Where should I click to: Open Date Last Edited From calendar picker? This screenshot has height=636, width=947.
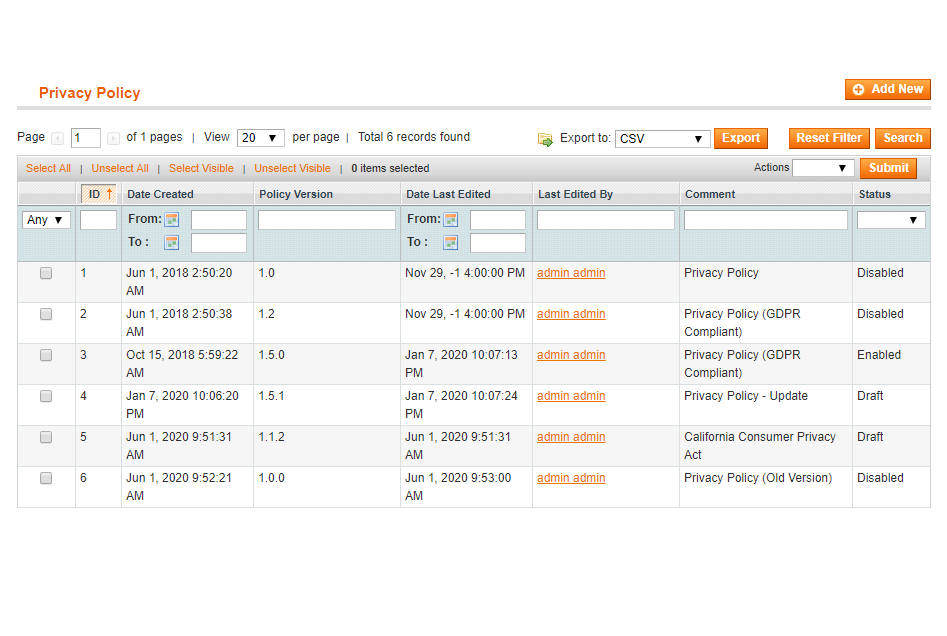[x=451, y=219]
